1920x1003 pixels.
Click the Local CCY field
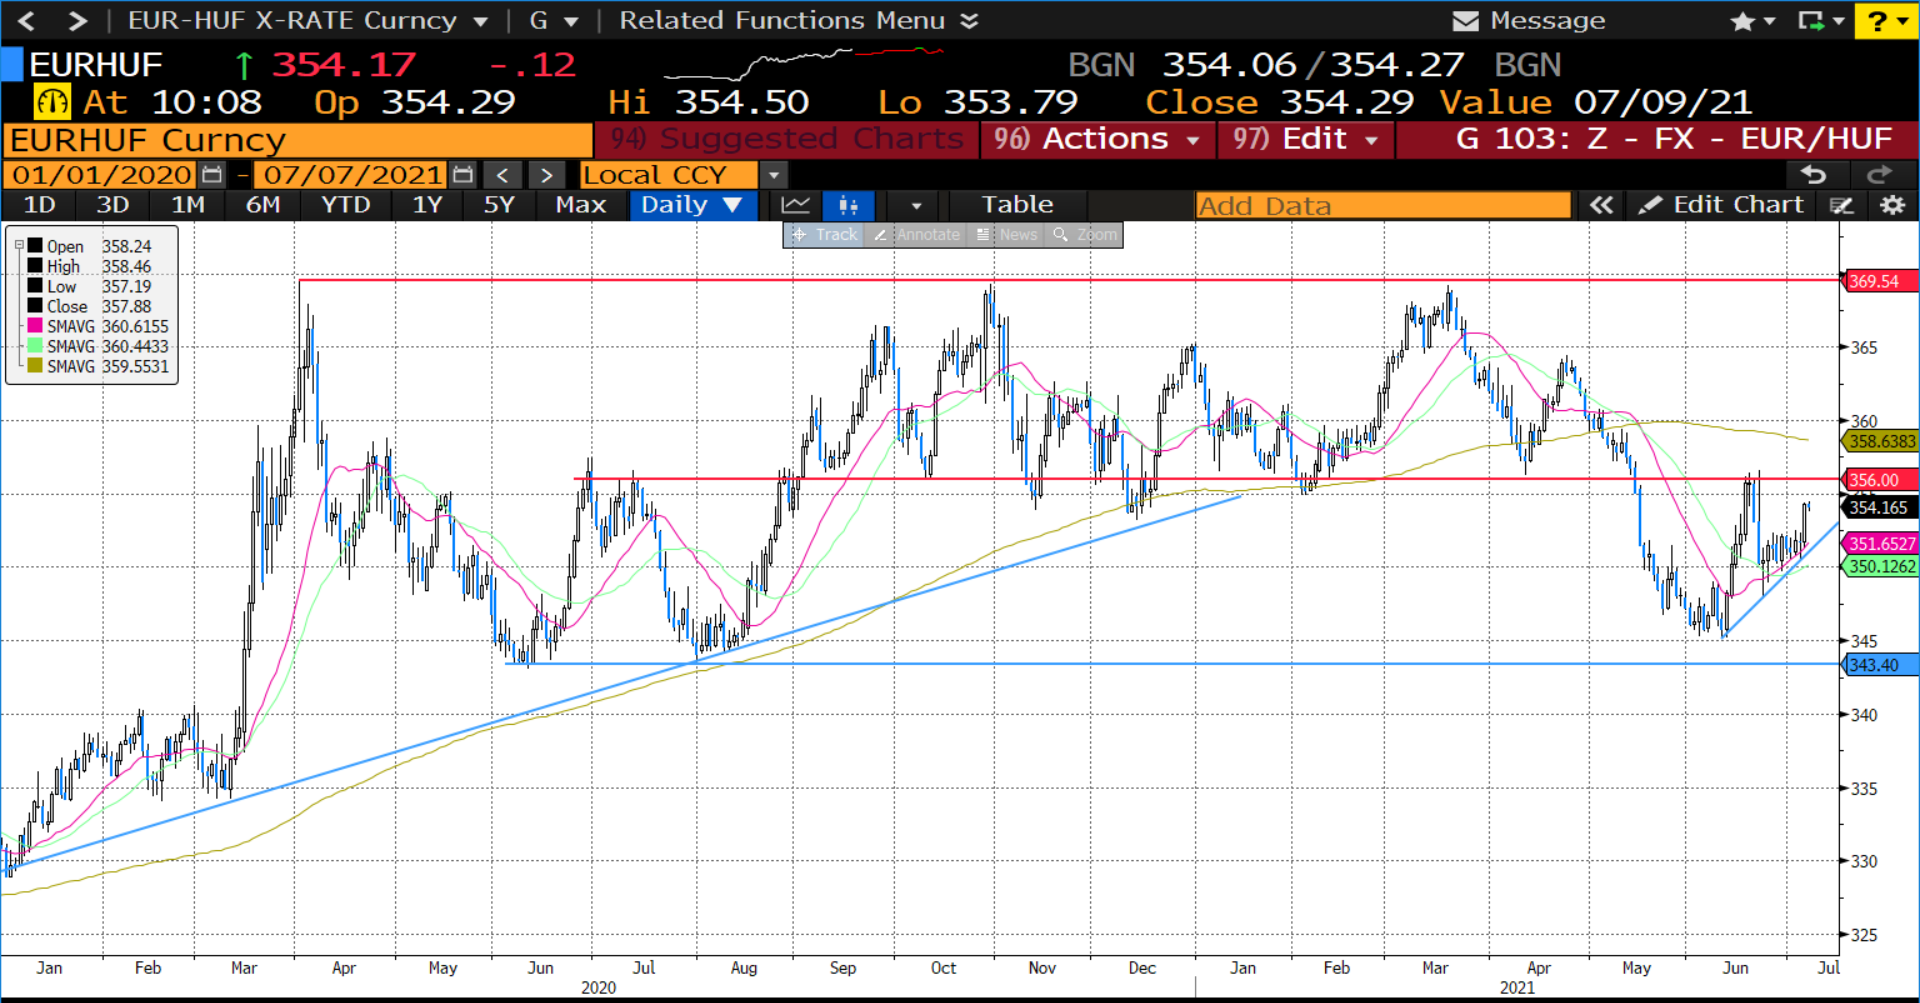(669, 175)
